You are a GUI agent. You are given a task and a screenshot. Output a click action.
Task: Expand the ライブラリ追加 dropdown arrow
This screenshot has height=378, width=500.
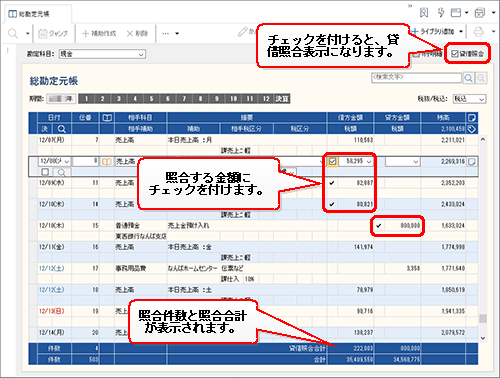[461, 32]
